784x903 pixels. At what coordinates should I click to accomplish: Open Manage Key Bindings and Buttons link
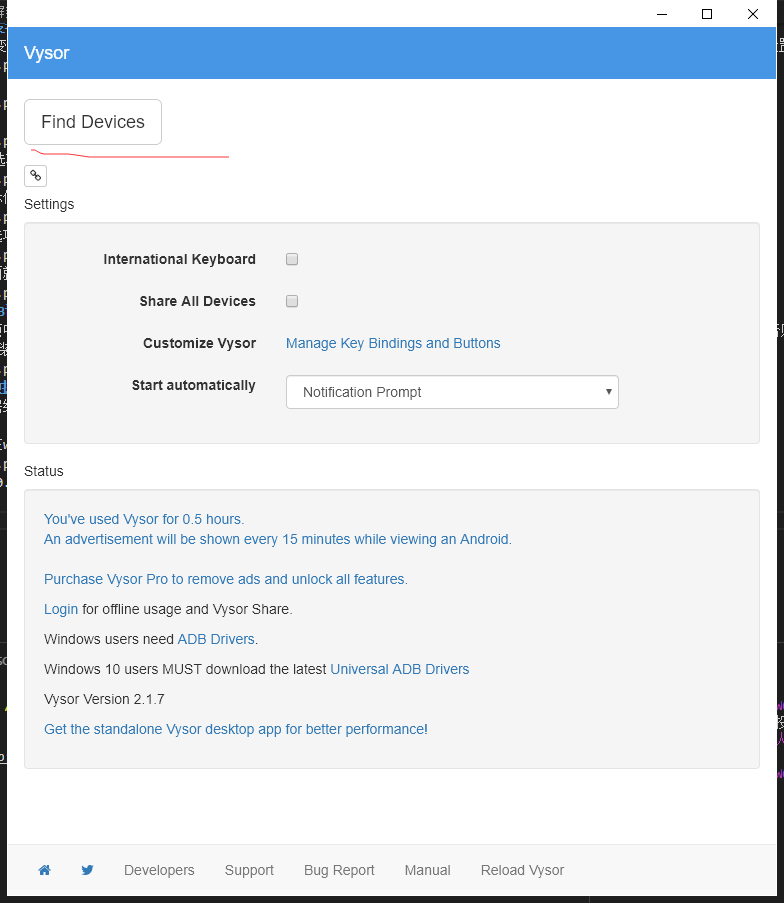pyautogui.click(x=393, y=343)
